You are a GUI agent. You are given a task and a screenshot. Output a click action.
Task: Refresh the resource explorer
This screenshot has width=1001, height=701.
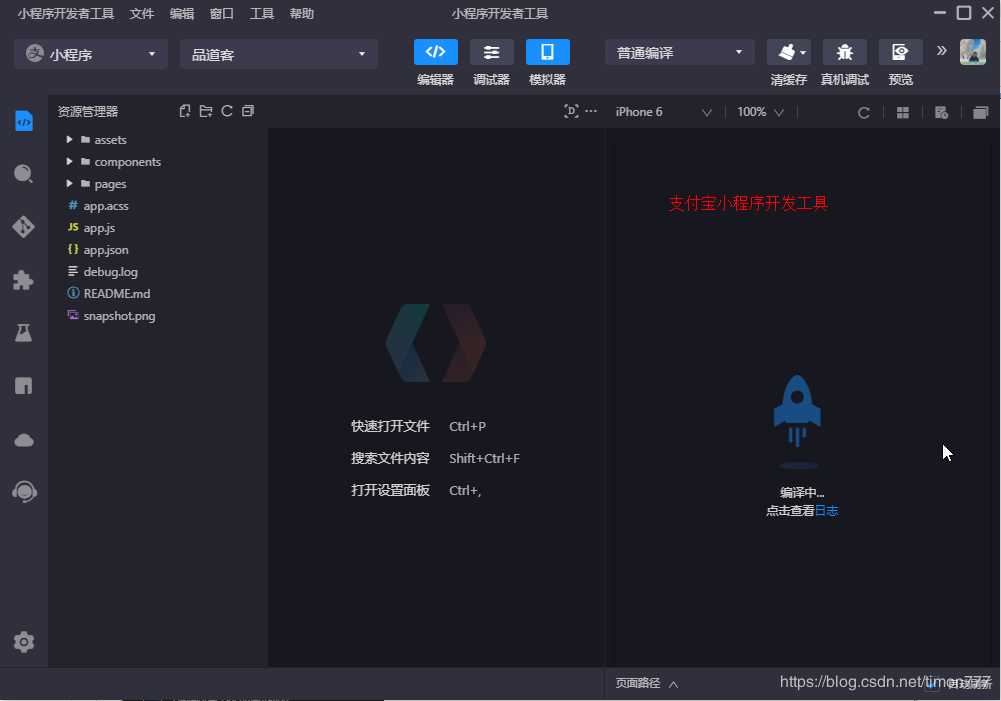pyautogui.click(x=227, y=111)
